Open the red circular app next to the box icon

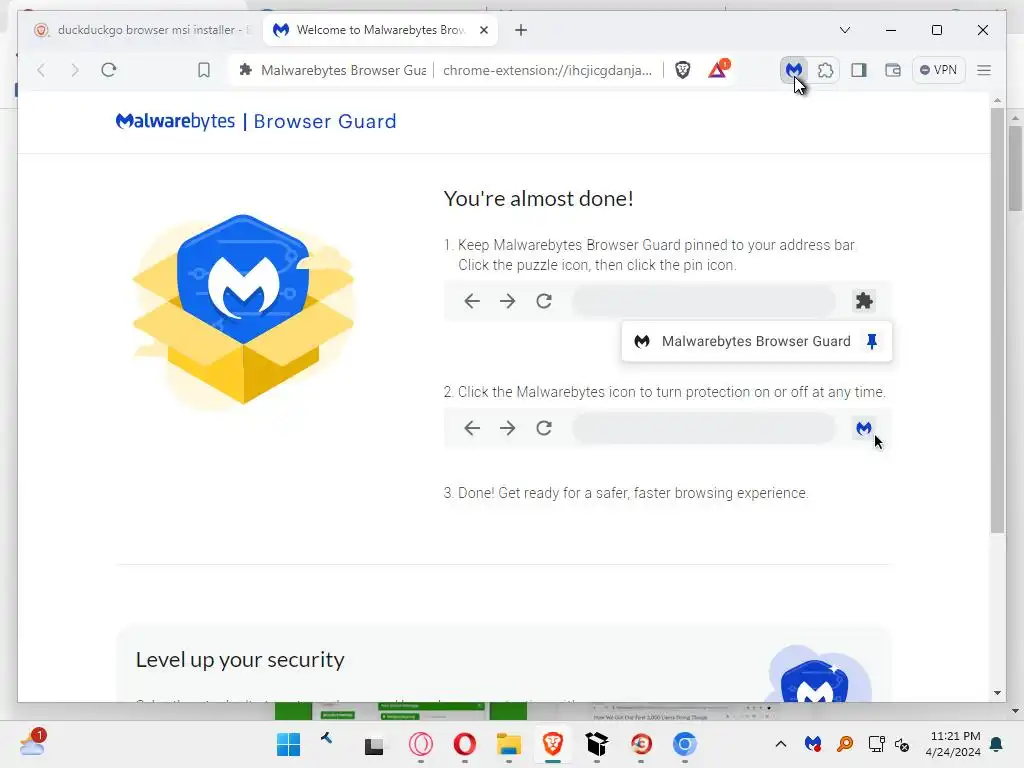pyautogui.click(x=641, y=744)
